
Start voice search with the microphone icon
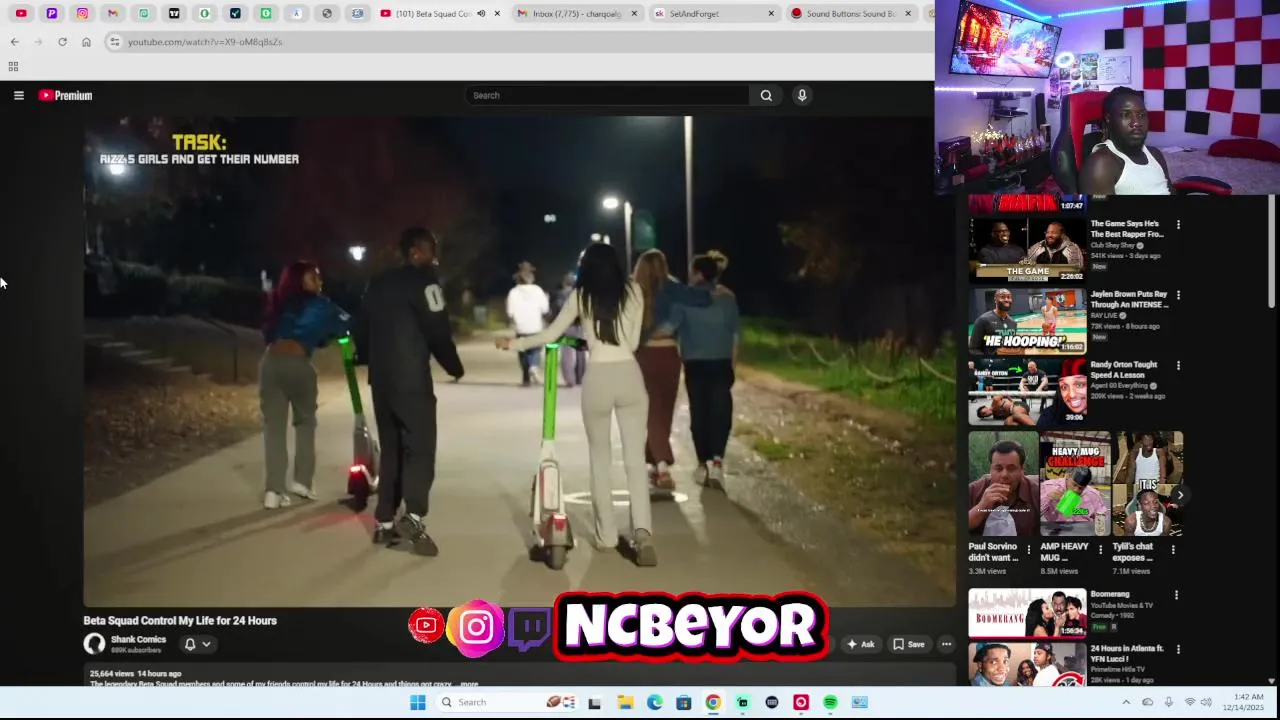click(x=801, y=95)
